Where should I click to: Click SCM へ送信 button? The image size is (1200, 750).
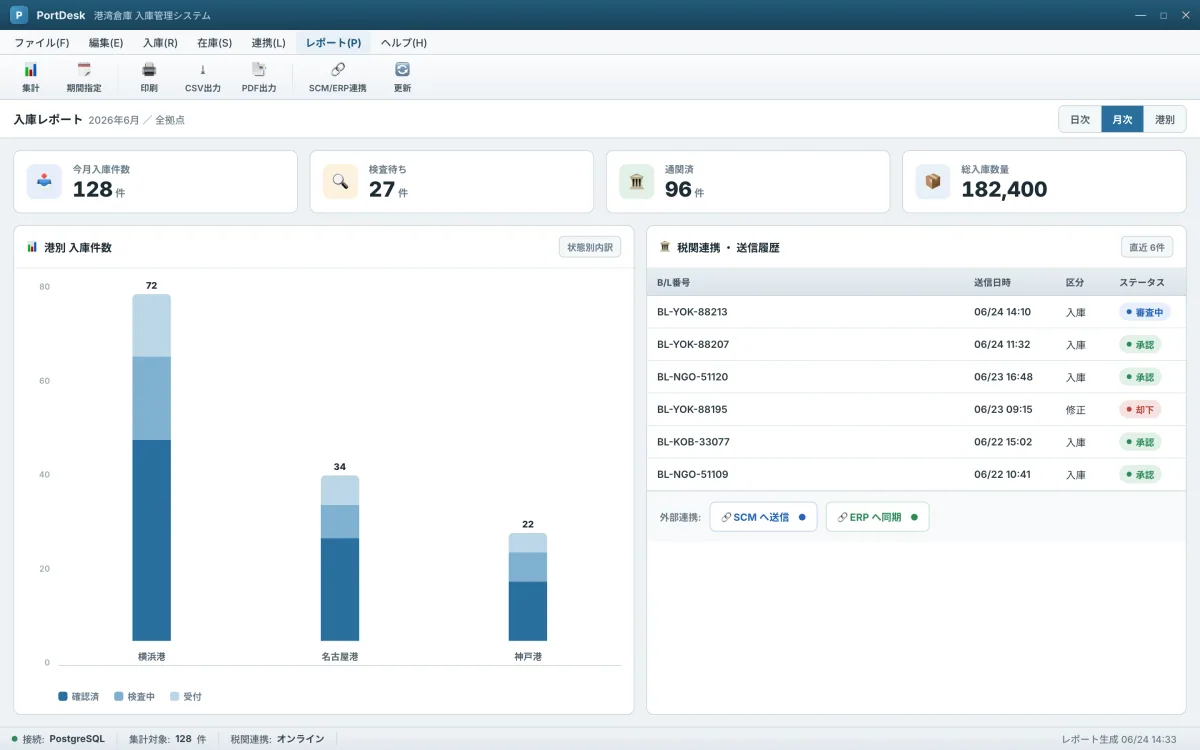click(x=763, y=517)
